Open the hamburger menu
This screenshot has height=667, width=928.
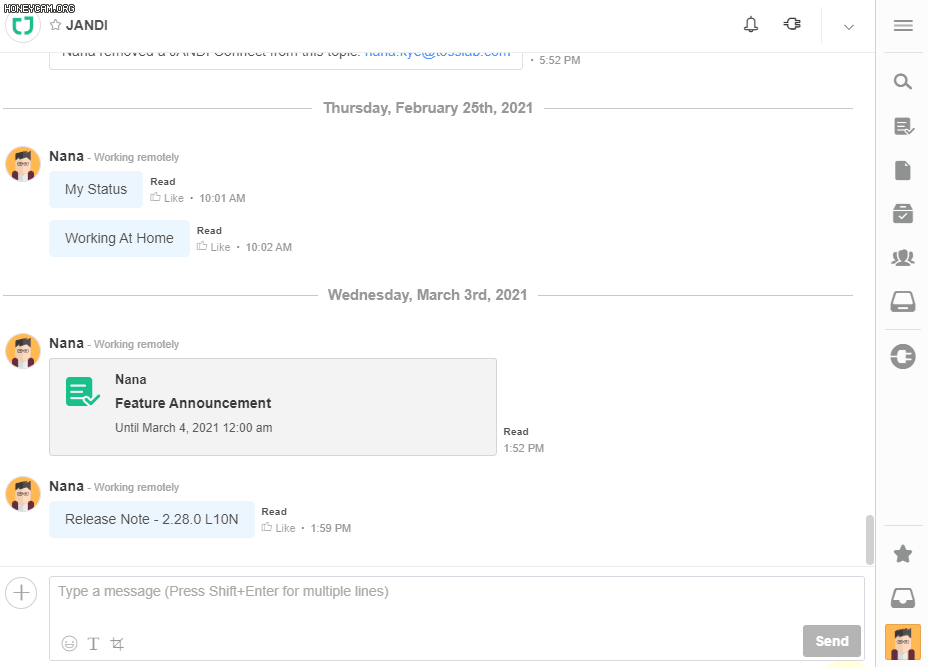click(x=903, y=25)
